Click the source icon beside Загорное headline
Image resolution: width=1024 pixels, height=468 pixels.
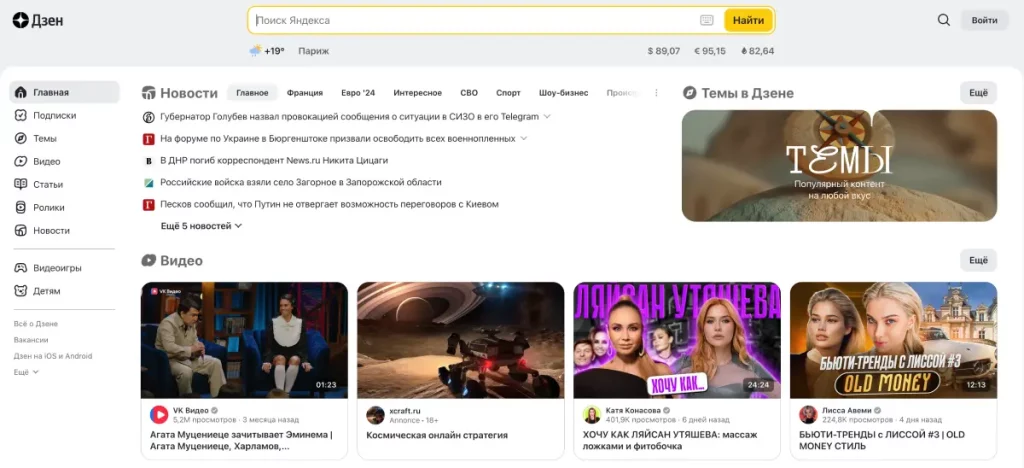click(148, 182)
